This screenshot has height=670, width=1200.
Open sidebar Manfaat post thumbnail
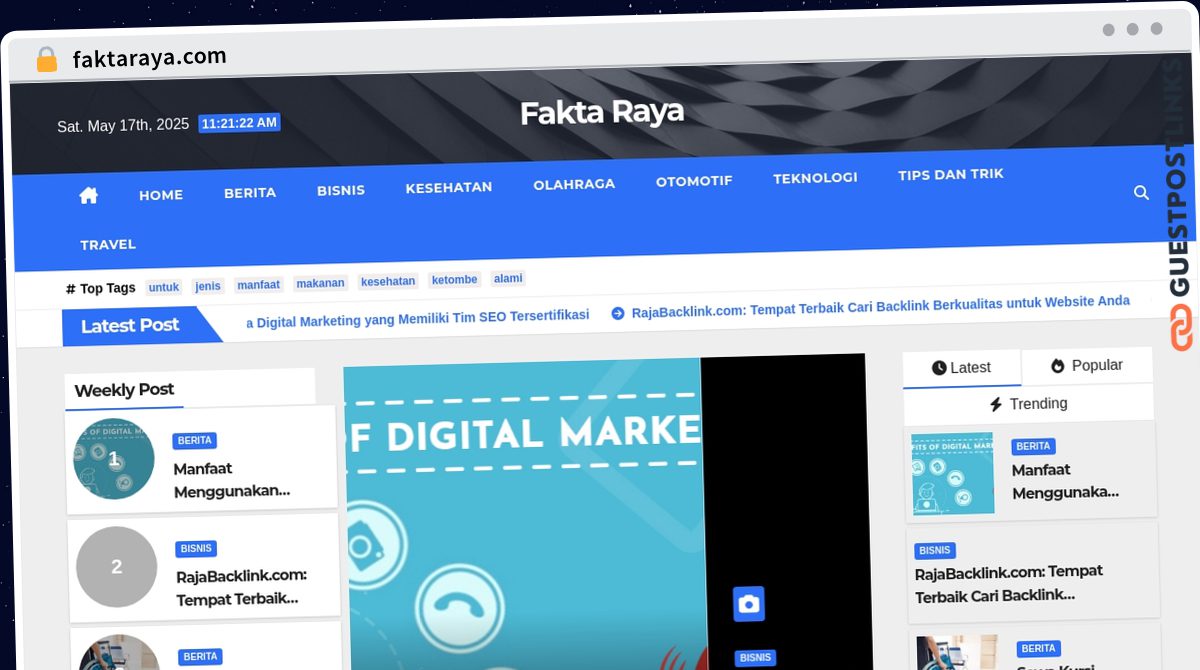953,473
